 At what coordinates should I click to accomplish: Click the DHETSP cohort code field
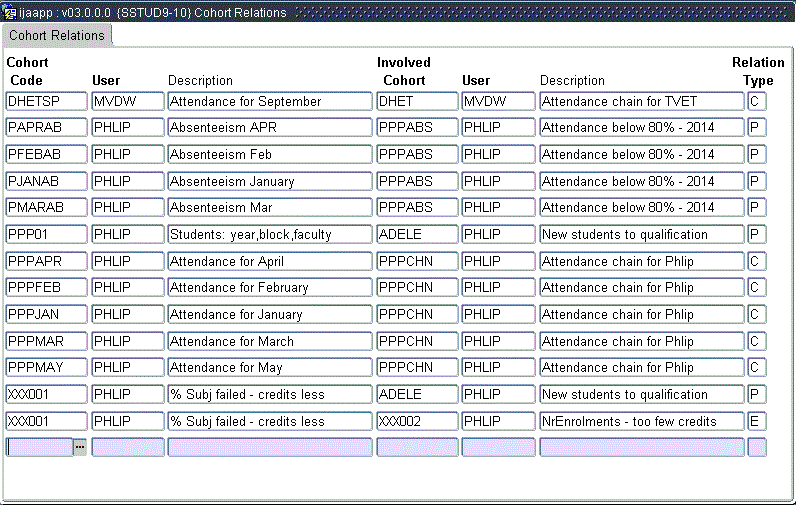[x=47, y=101]
